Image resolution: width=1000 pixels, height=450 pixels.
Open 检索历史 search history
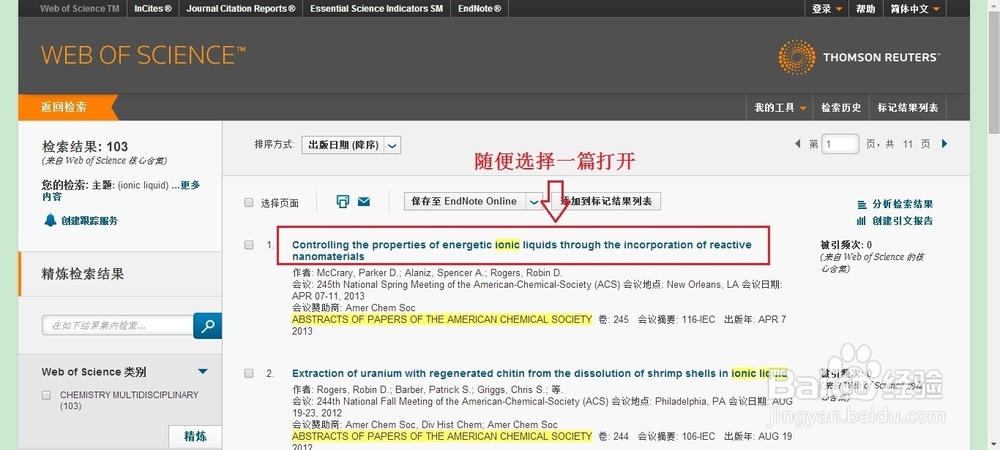pyautogui.click(x=841, y=108)
